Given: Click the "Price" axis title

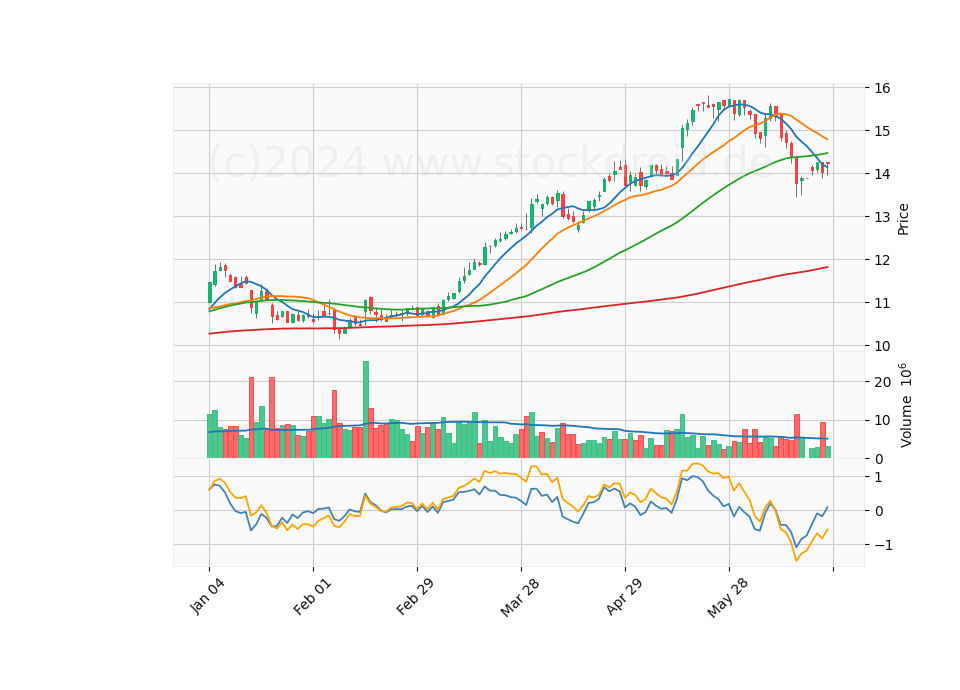Looking at the screenshot, I should tap(902, 219).
